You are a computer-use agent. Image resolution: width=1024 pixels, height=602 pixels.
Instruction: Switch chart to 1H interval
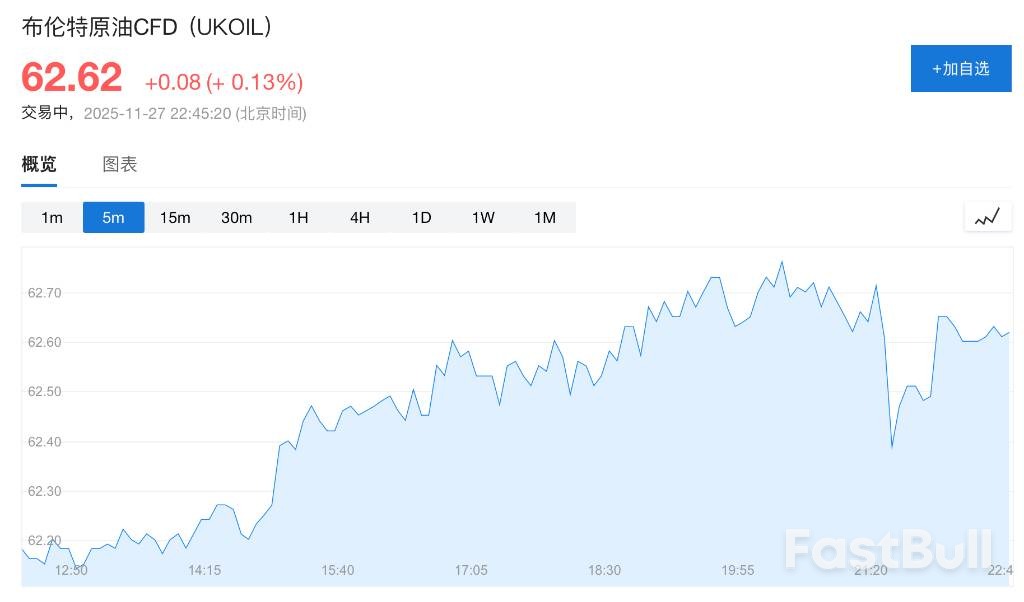[x=298, y=217]
